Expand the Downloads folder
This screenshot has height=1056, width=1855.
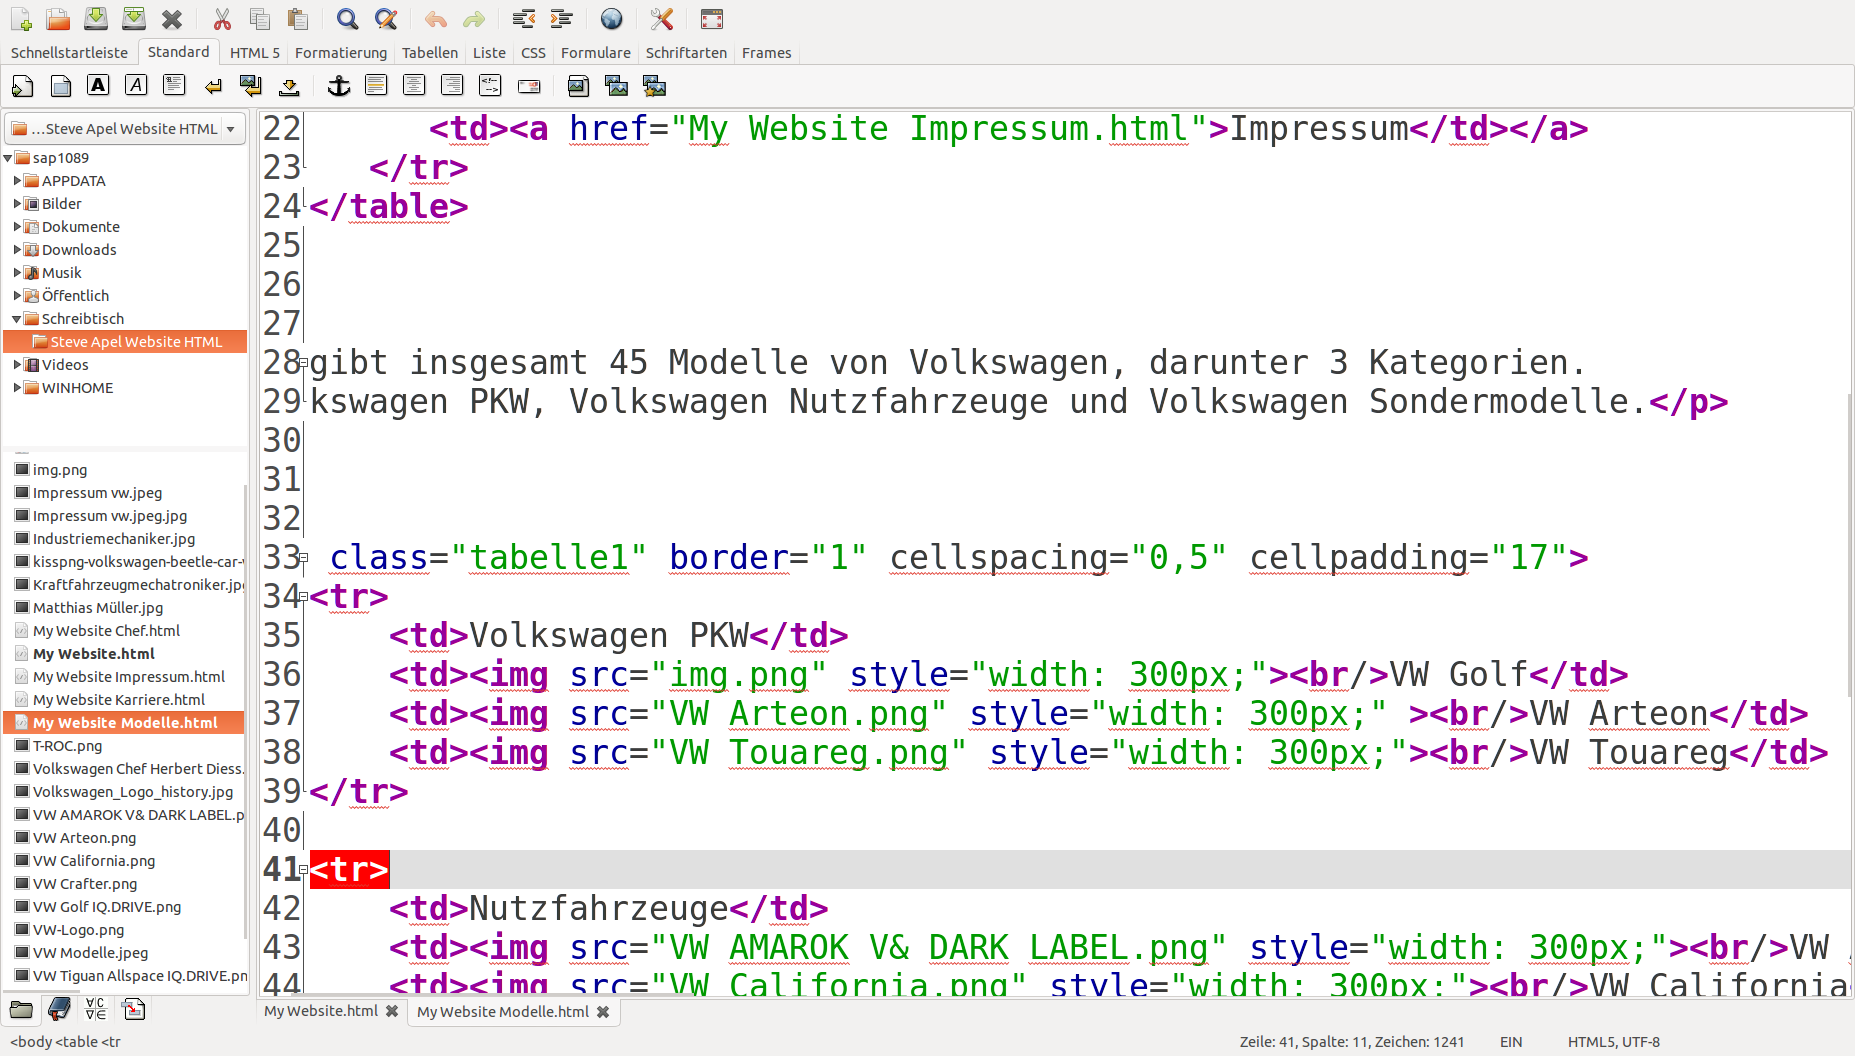(17, 250)
